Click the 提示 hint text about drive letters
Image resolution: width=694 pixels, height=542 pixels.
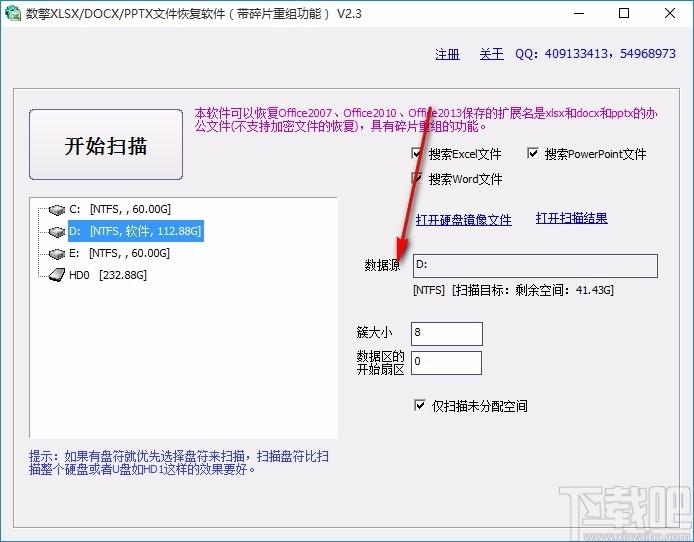(179, 462)
